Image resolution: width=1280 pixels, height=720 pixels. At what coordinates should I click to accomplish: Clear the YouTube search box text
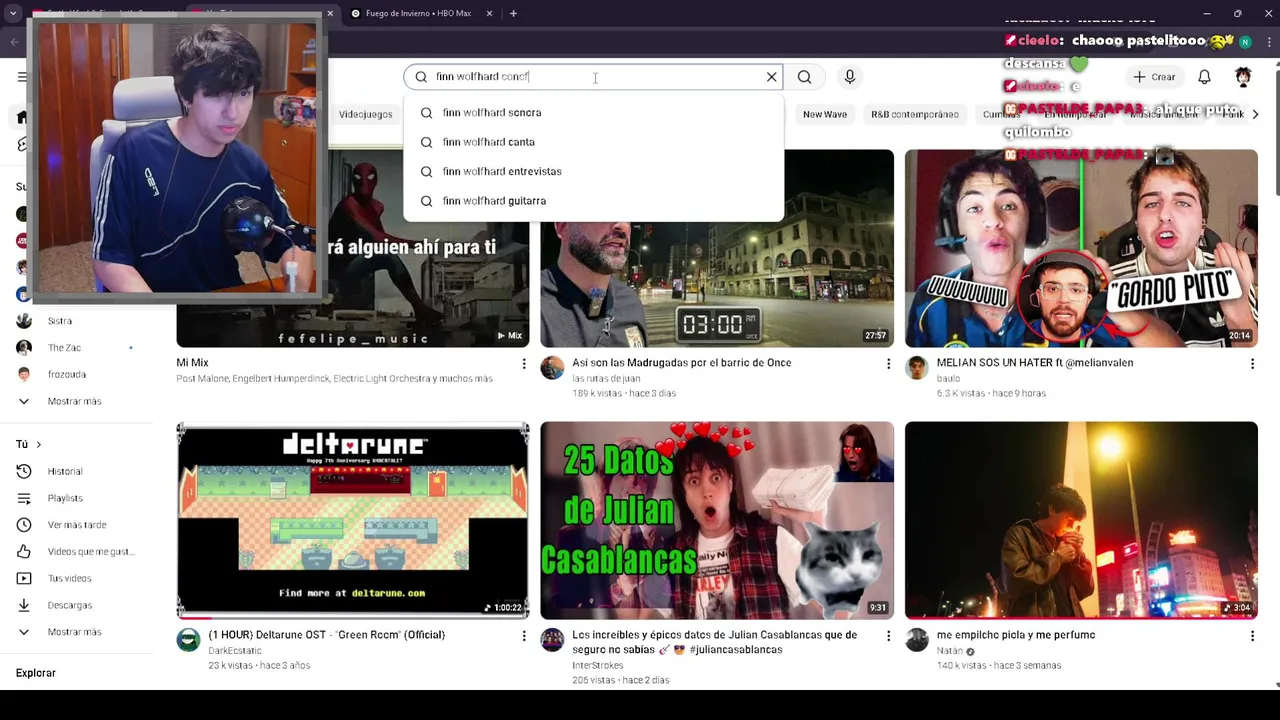click(x=771, y=77)
